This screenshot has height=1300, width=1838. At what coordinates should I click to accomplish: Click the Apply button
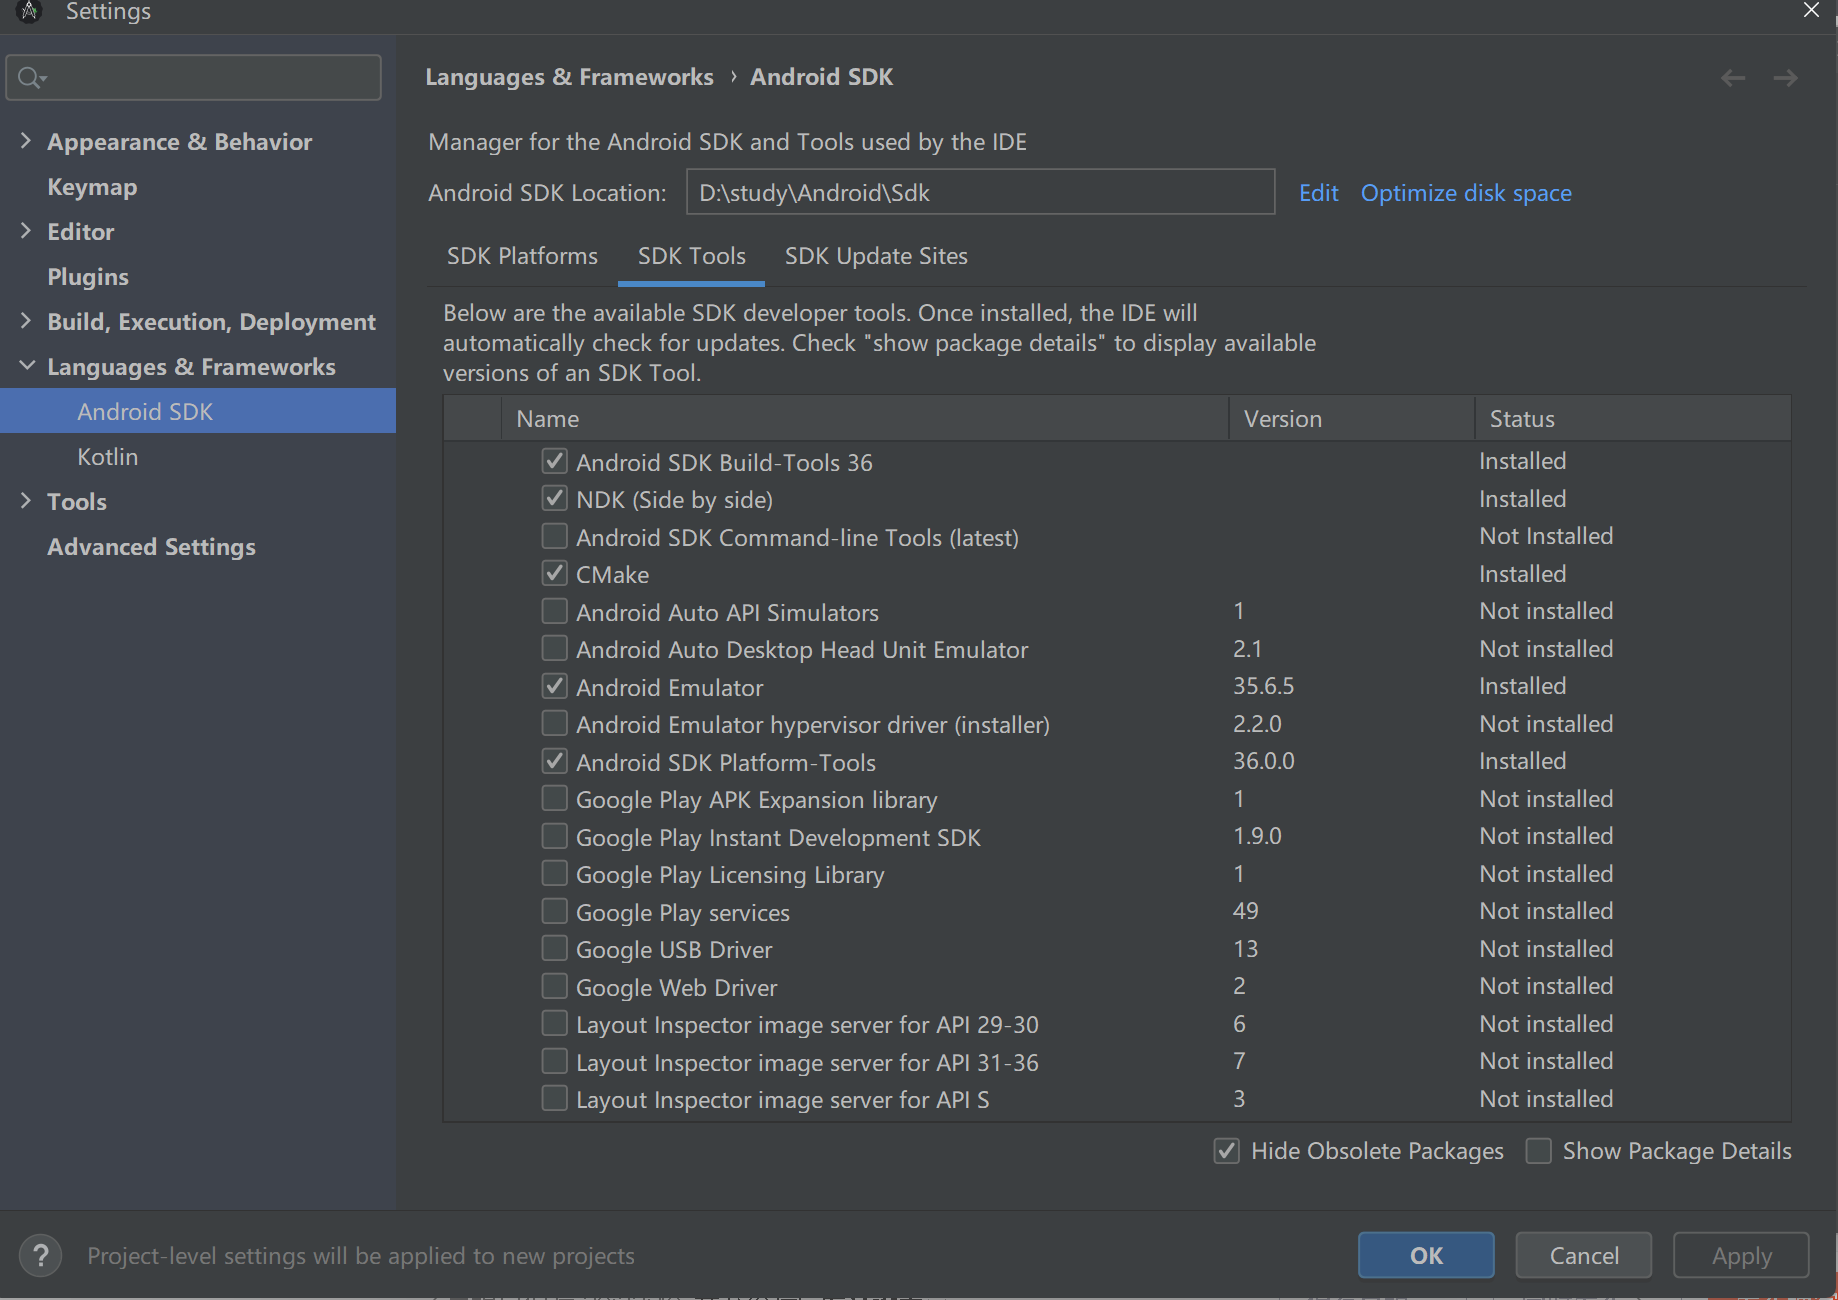pyautogui.click(x=1741, y=1255)
